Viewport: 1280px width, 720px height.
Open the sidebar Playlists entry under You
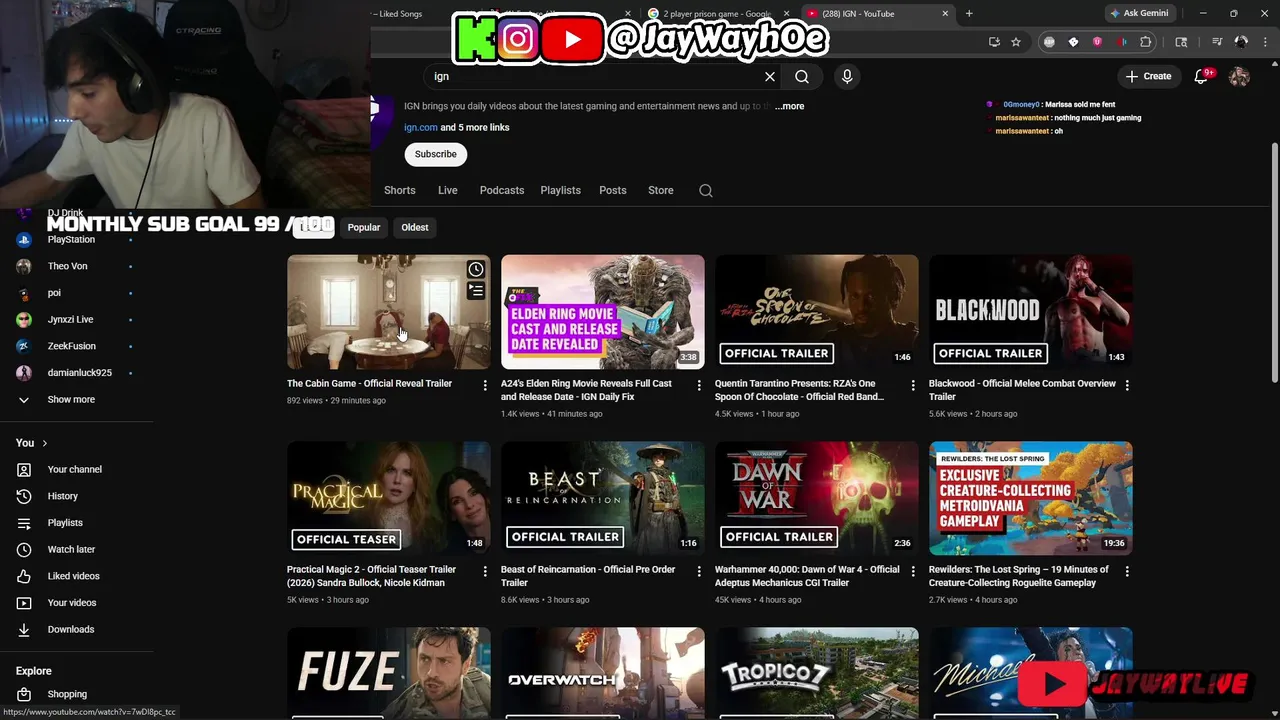[x=65, y=523]
